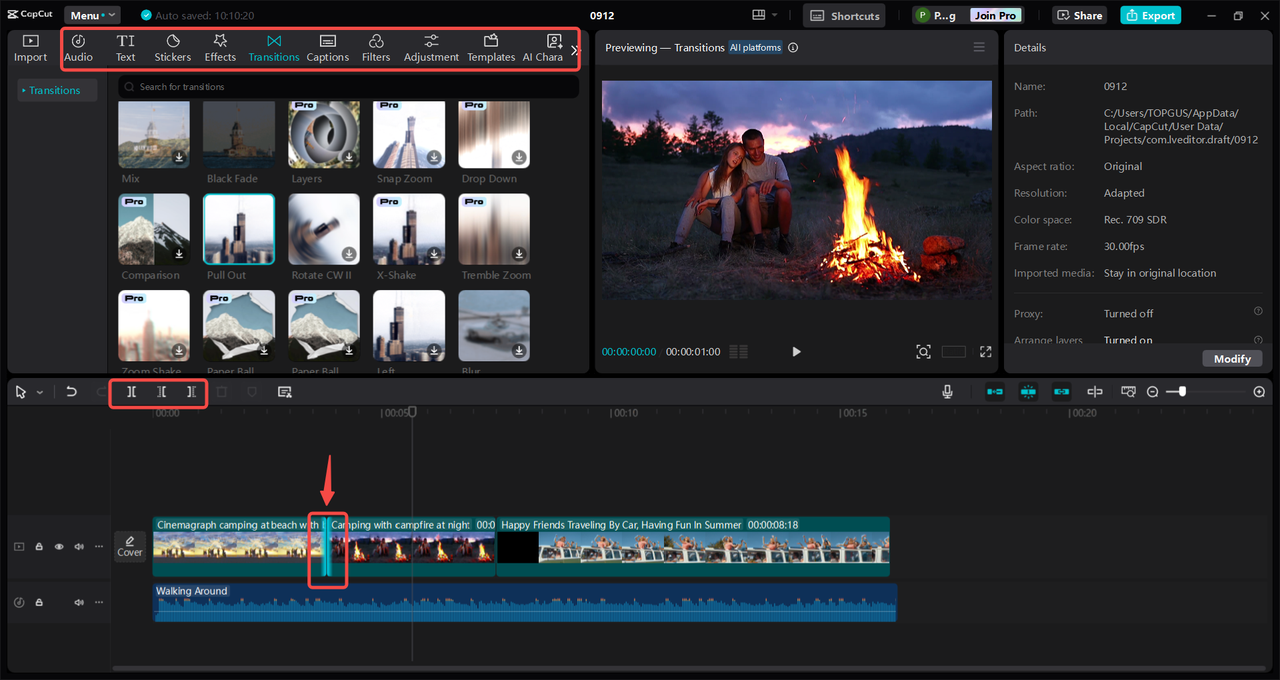Click the Cover edit button

click(130, 546)
